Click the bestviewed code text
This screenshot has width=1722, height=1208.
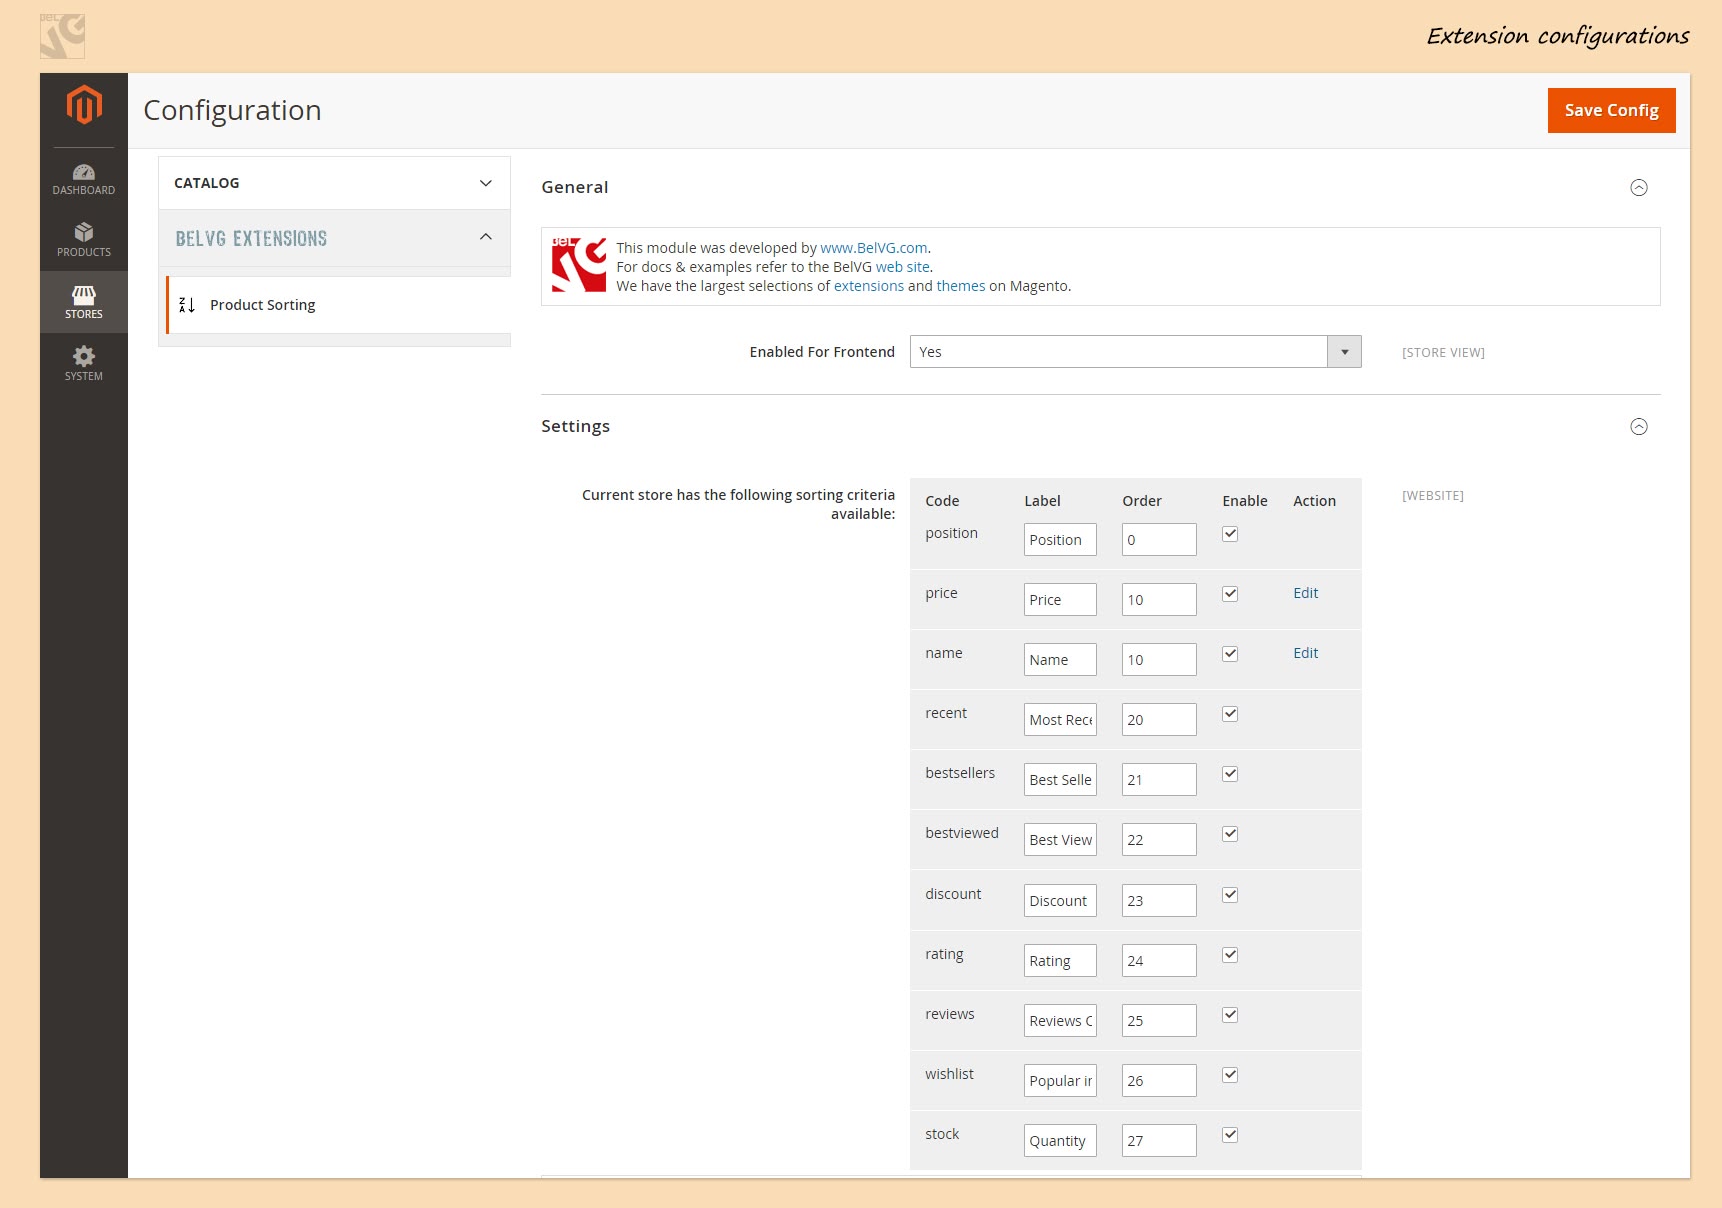click(x=962, y=833)
